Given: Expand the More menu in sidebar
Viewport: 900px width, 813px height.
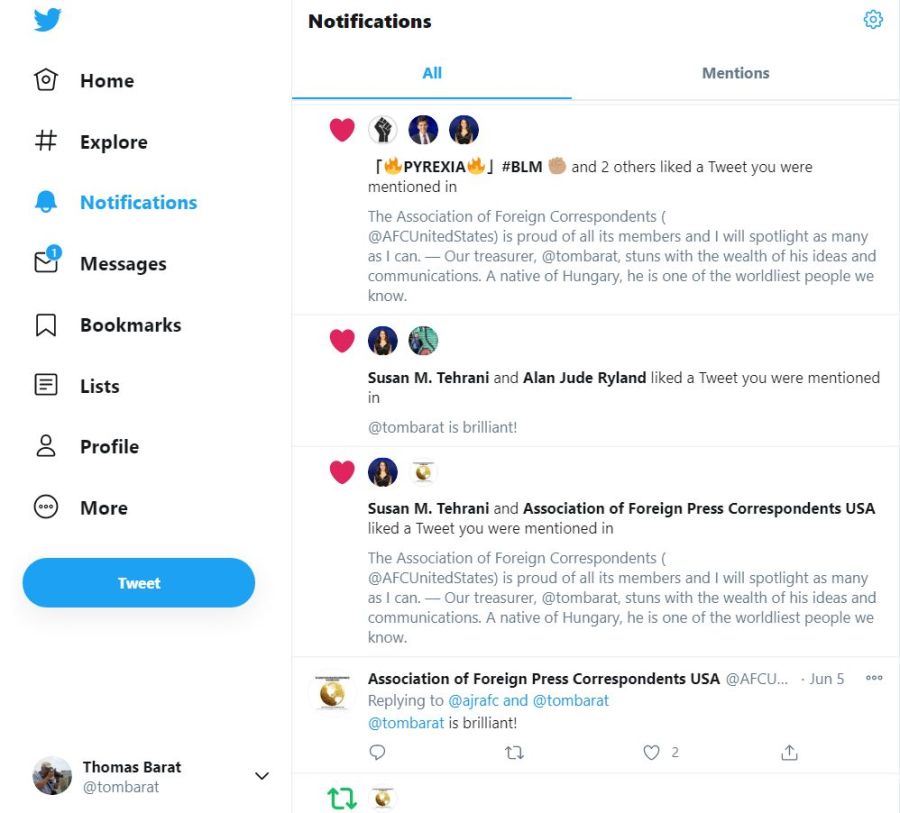Looking at the screenshot, I should click(x=46, y=508).
